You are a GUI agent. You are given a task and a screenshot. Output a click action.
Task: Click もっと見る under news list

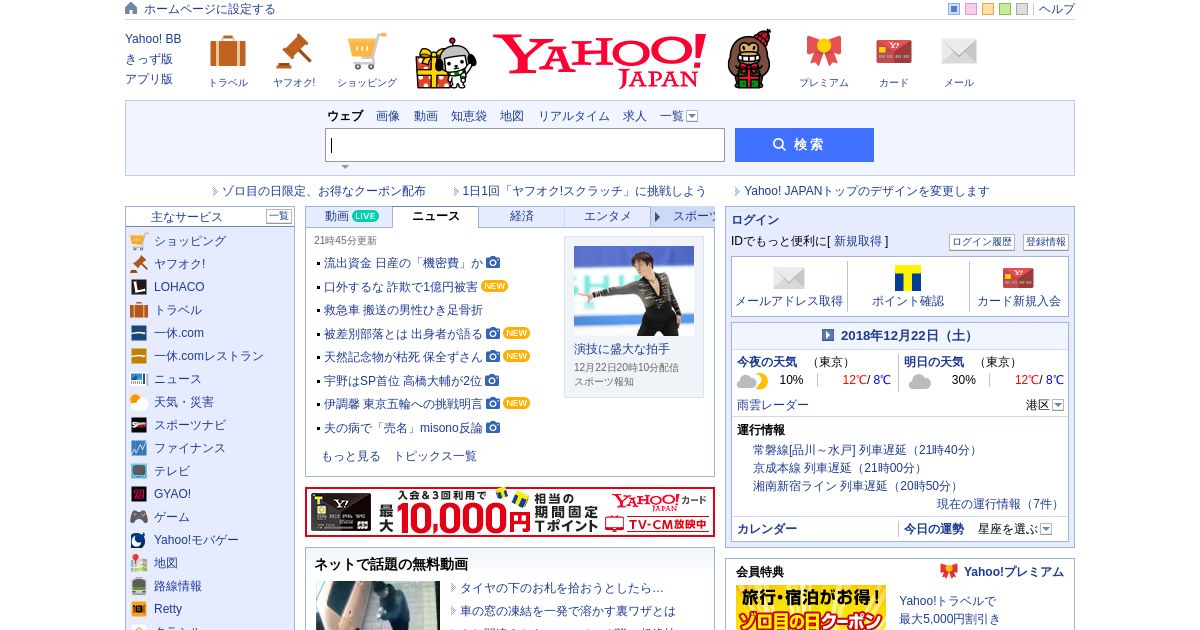tap(351, 456)
